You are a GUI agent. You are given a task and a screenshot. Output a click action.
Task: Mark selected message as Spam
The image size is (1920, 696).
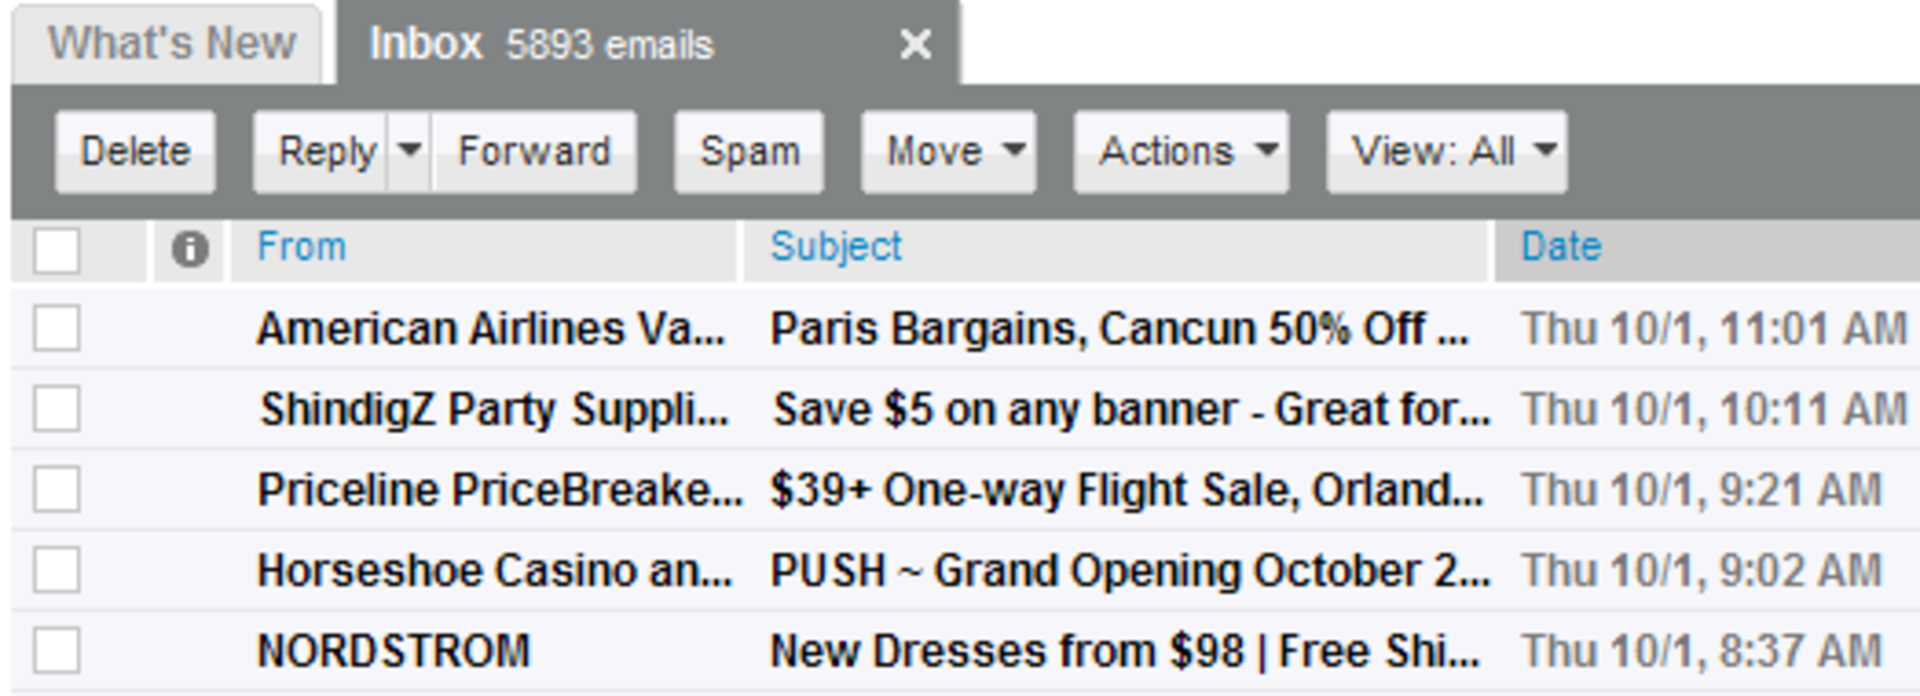pyautogui.click(x=749, y=151)
